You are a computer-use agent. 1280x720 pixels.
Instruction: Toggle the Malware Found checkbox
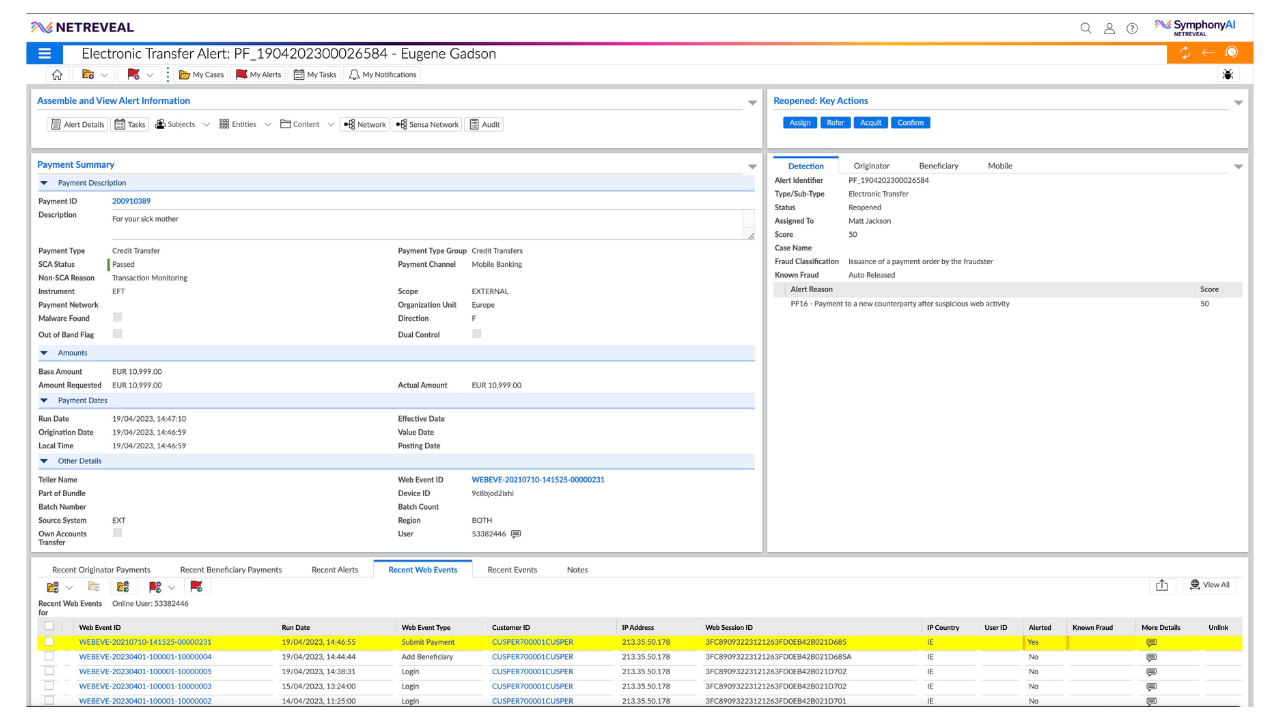coord(117,318)
